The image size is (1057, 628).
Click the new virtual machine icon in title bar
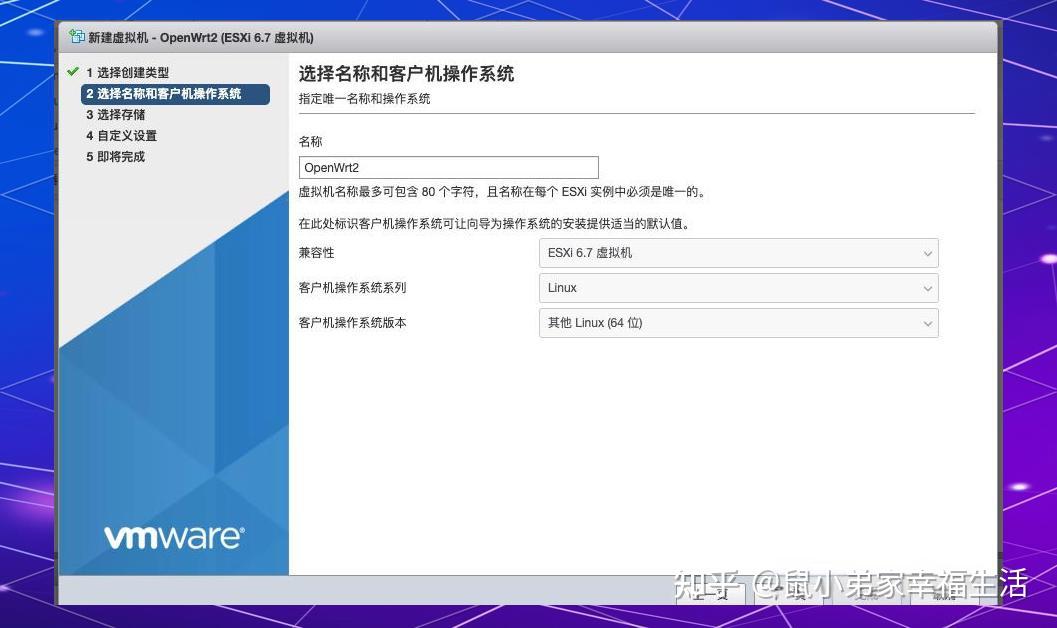tap(77, 36)
